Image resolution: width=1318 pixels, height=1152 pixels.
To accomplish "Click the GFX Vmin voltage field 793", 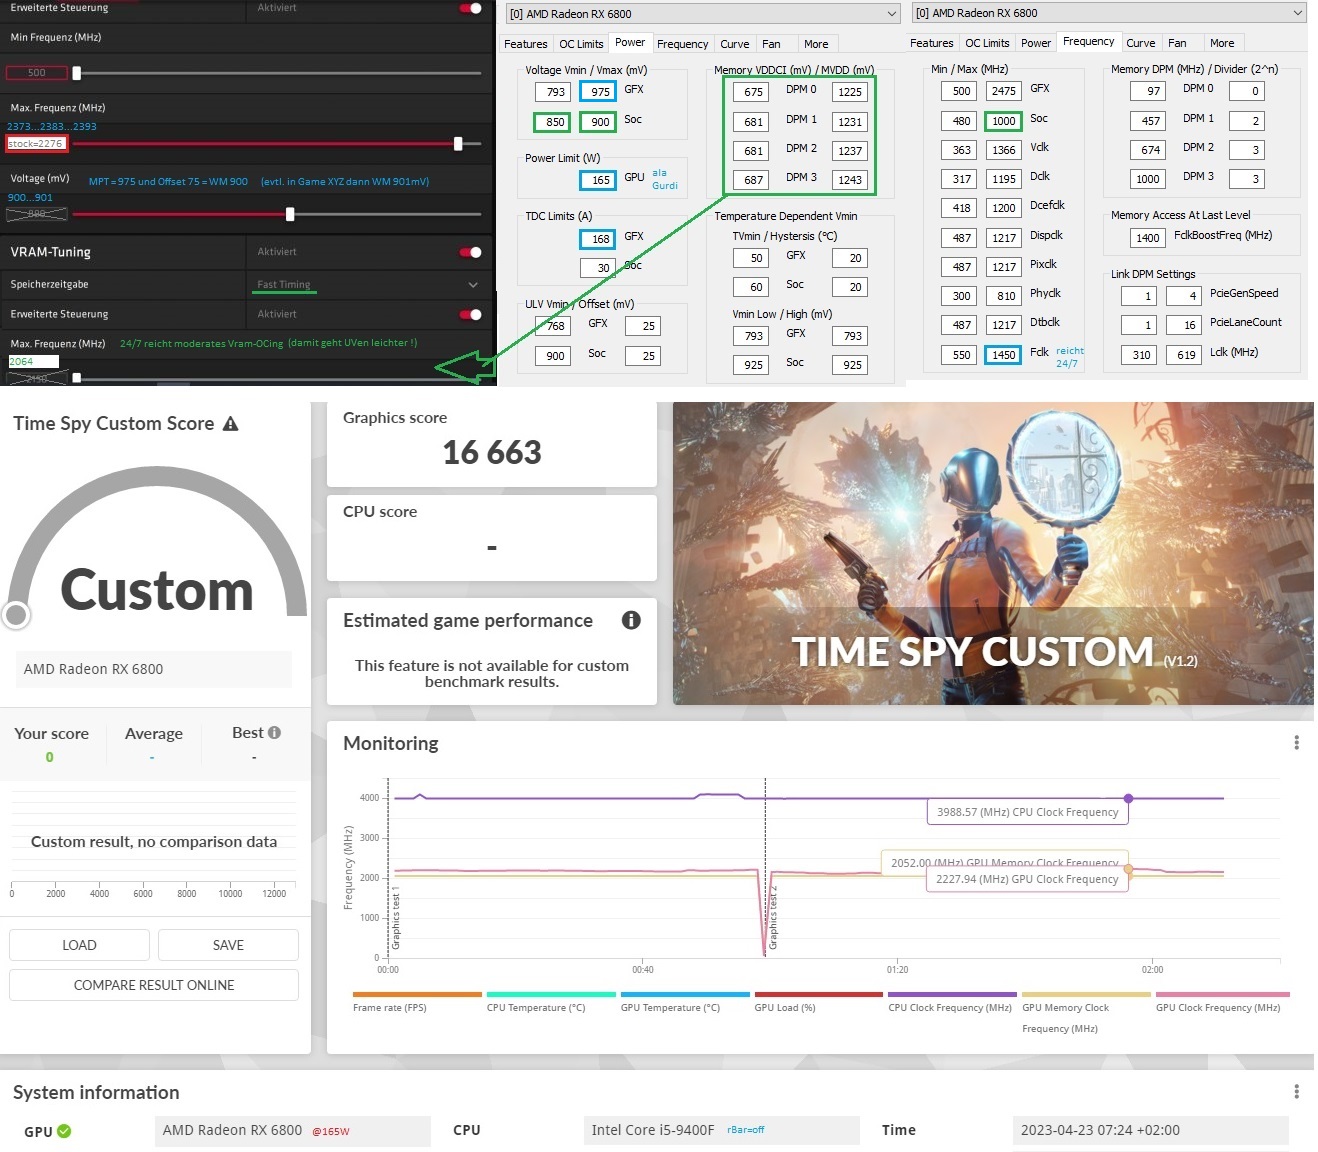I will [x=554, y=92].
